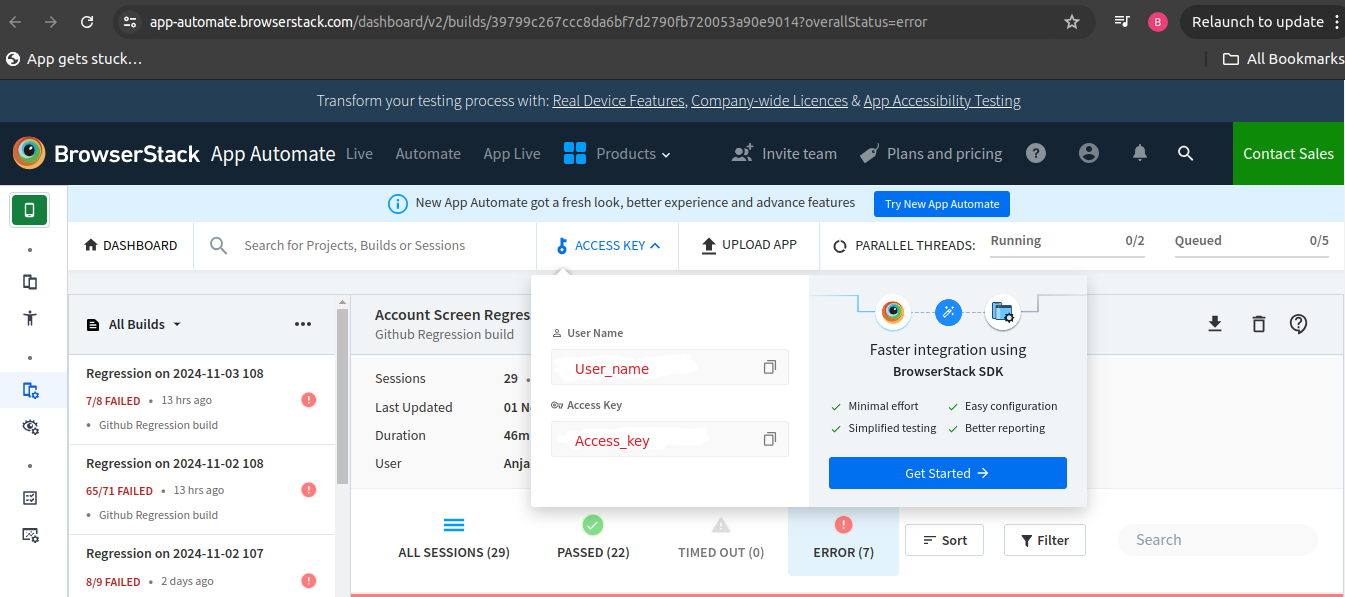Viewport: 1345px width, 597px height.
Task: Click the browser address bar URL
Action: [x=538, y=22]
